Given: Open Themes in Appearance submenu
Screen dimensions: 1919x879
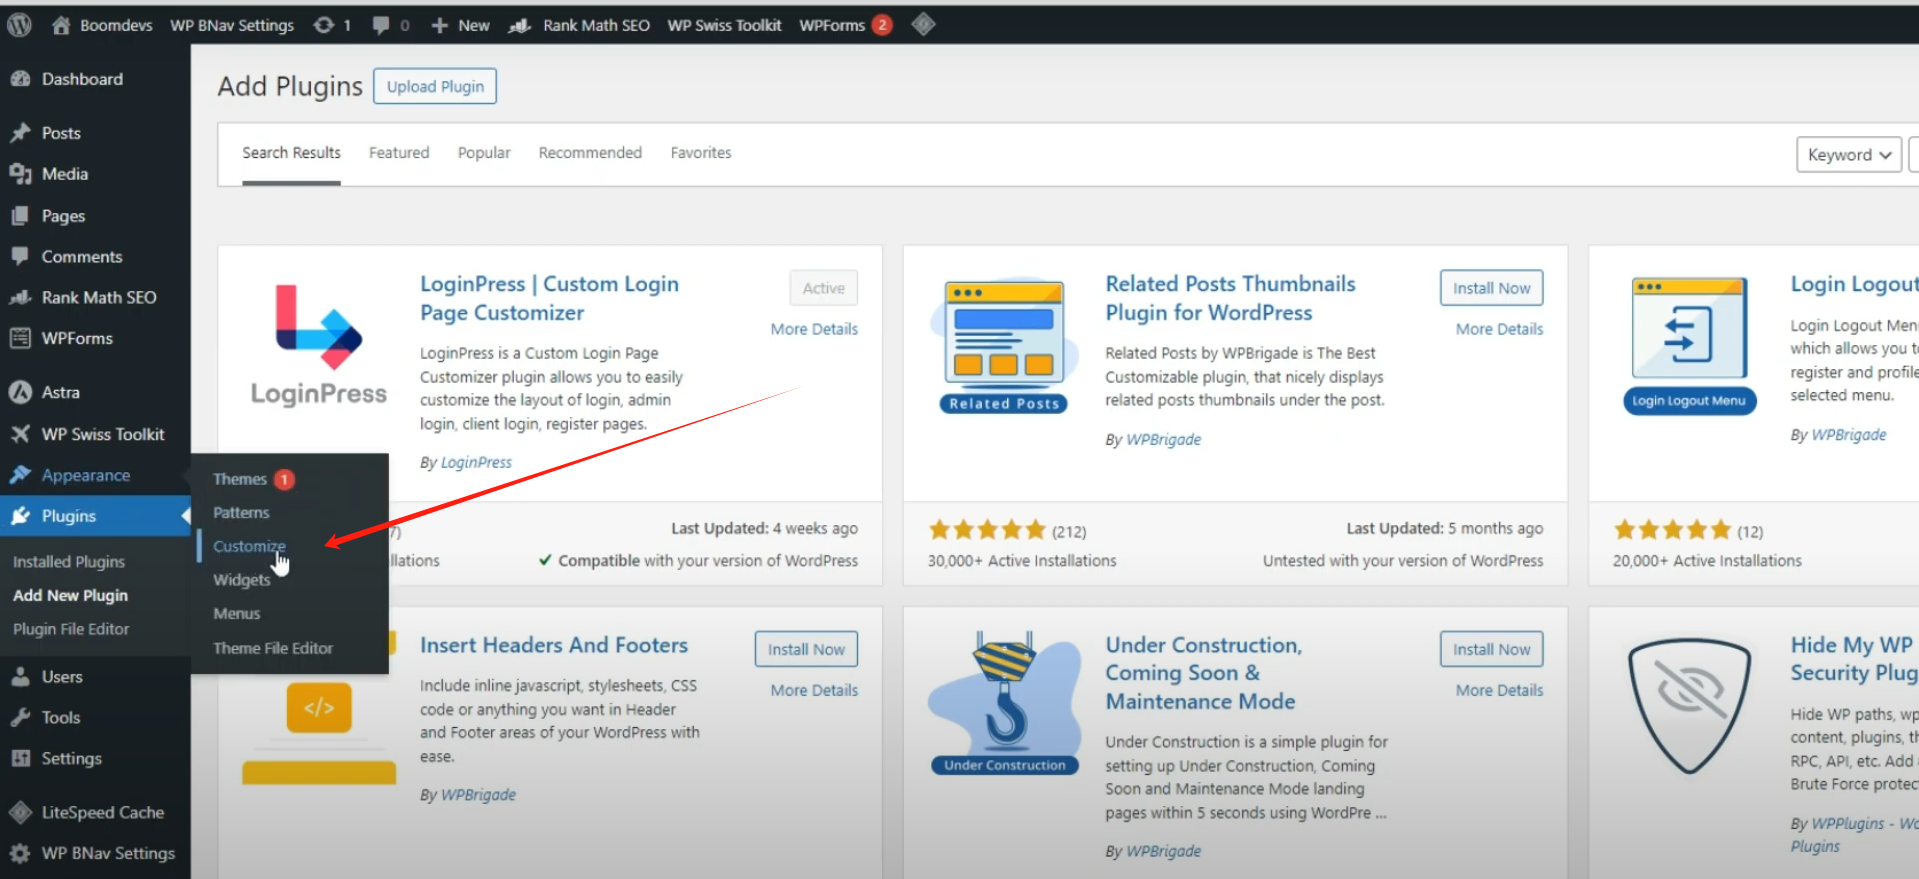Looking at the screenshot, I should [x=240, y=479].
